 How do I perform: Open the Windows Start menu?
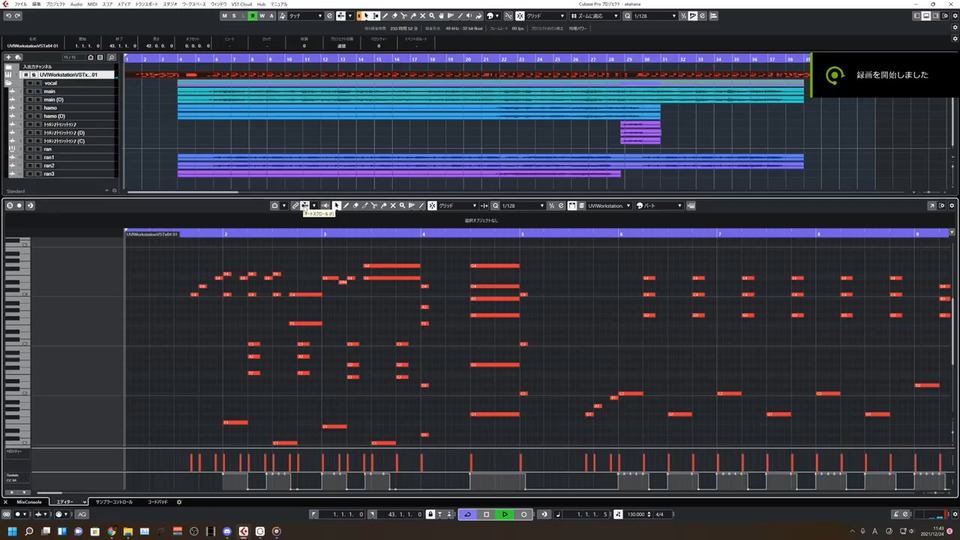12,531
